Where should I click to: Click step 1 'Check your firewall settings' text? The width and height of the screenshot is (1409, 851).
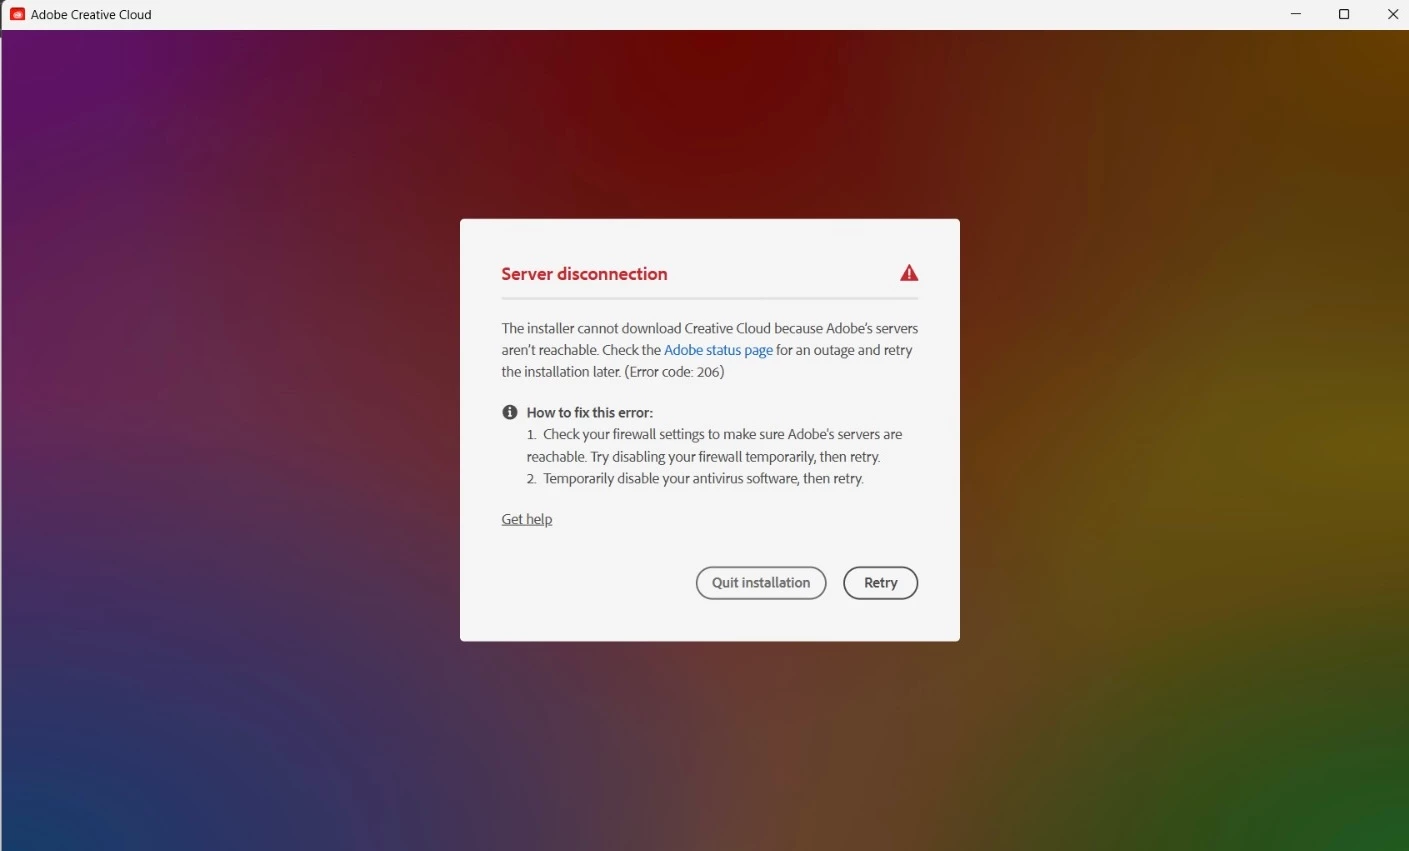[714, 445]
